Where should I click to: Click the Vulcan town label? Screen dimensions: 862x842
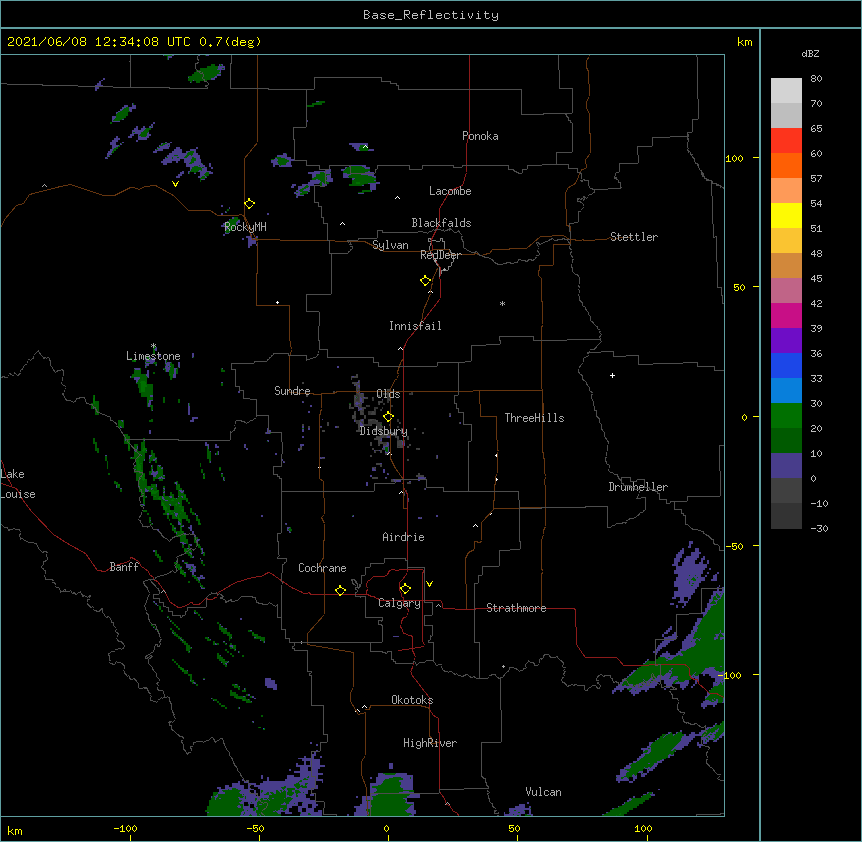[543, 792]
